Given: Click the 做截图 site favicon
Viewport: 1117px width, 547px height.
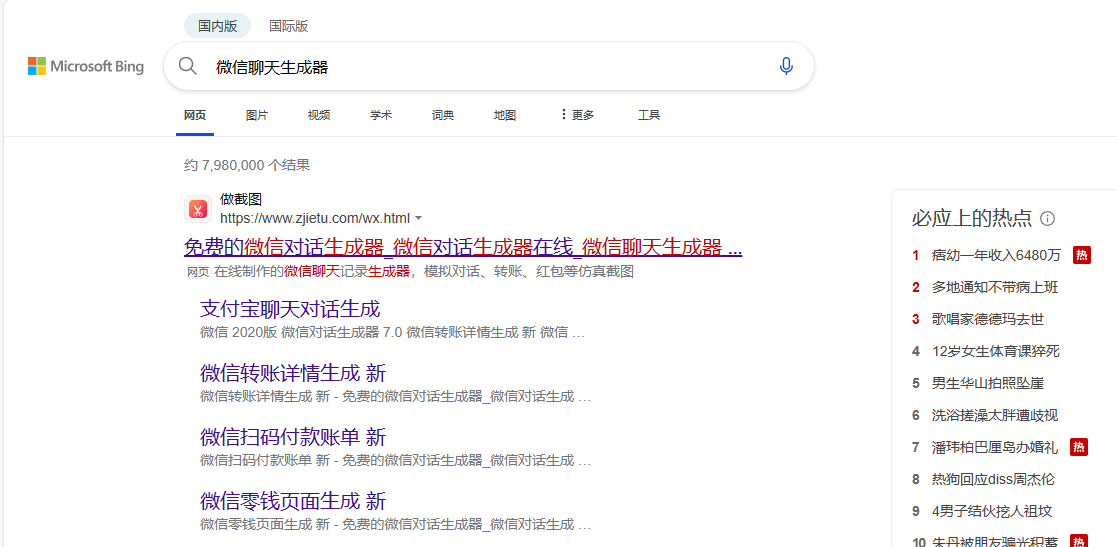Looking at the screenshot, I should click(197, 208).
